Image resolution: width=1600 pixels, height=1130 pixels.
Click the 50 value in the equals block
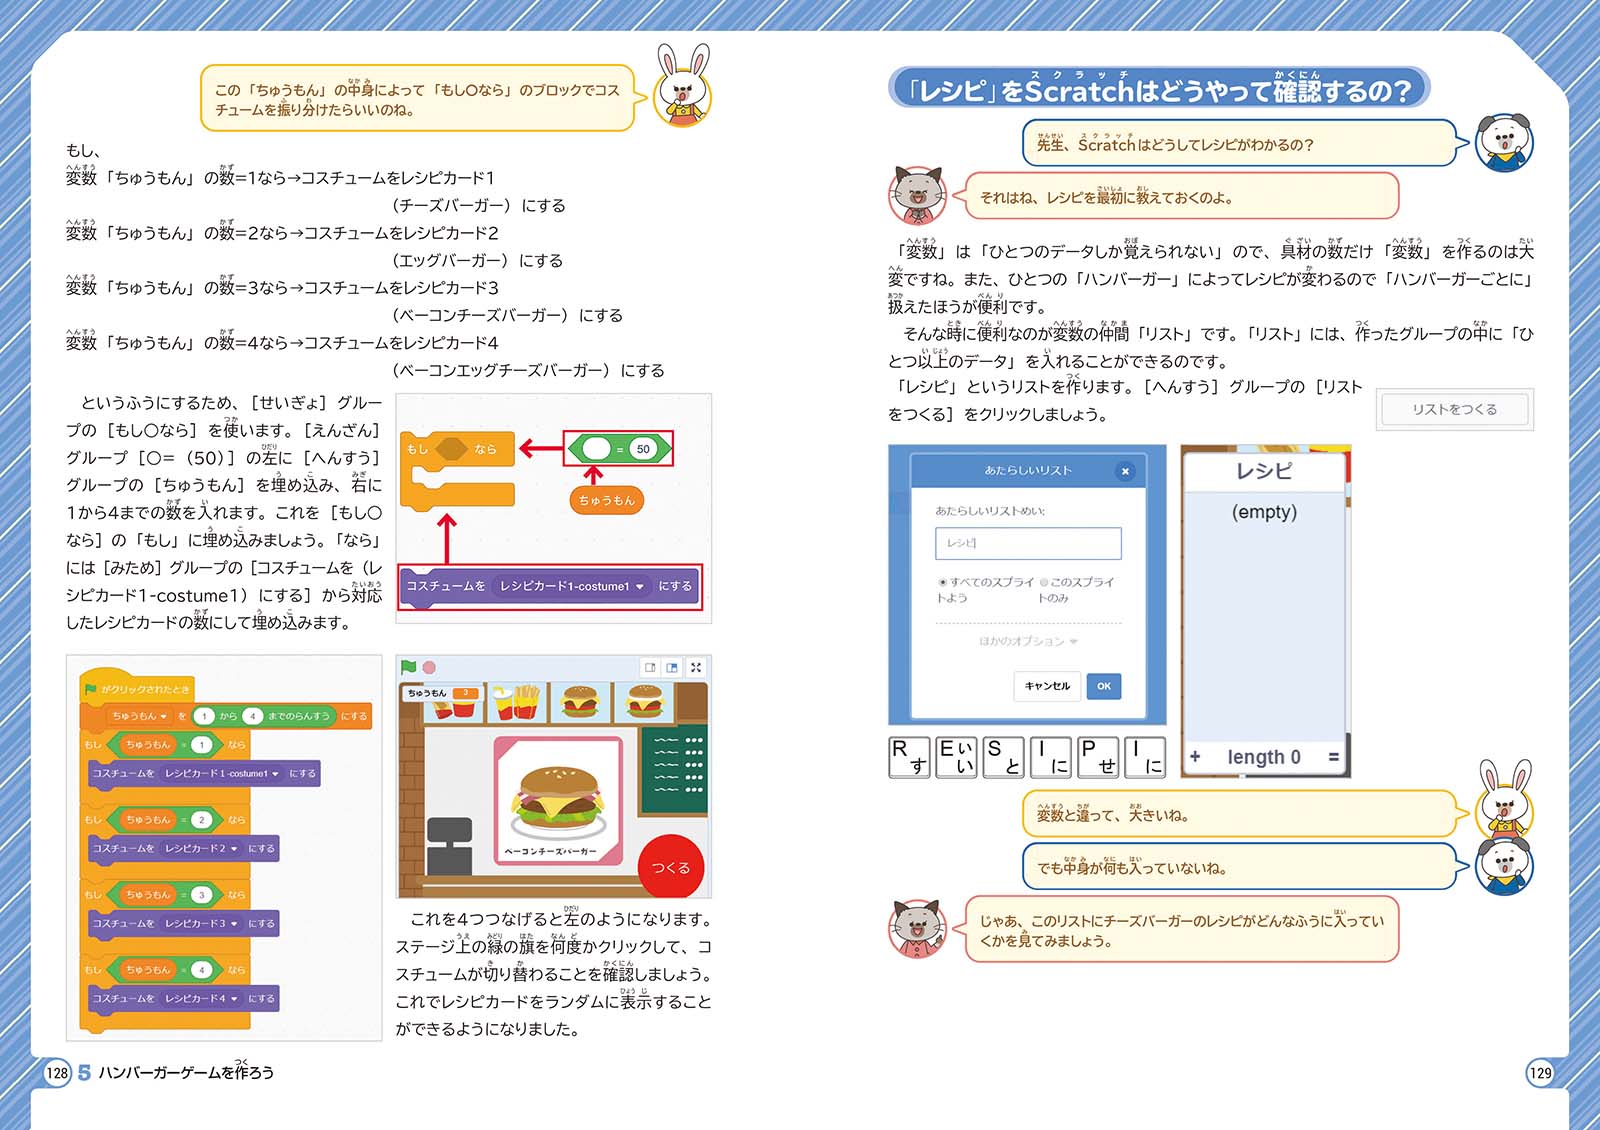[643, 449]
